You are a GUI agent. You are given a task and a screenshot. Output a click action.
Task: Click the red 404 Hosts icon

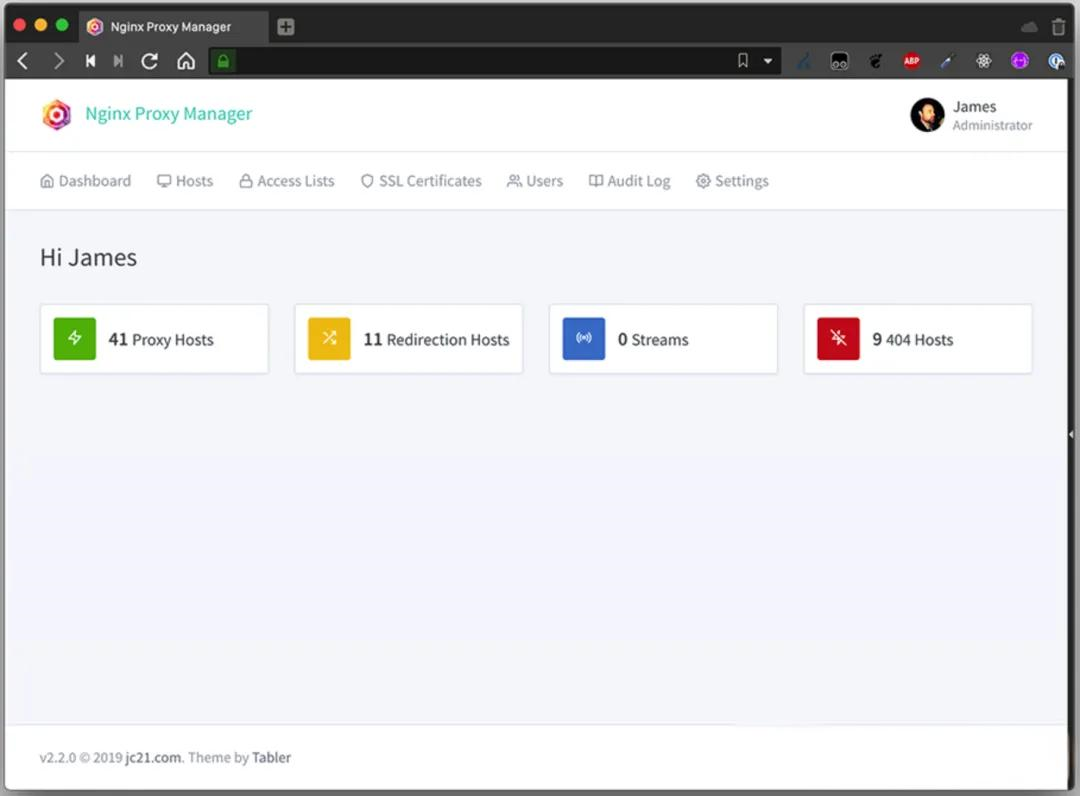(x=838, y=339)
